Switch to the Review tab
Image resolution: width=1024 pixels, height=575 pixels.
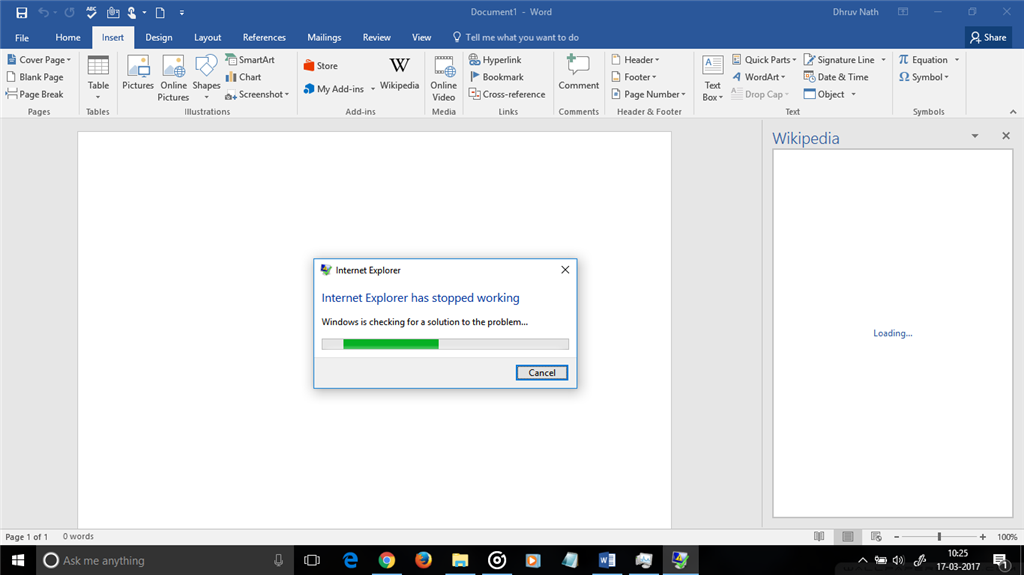pos(376,38)
